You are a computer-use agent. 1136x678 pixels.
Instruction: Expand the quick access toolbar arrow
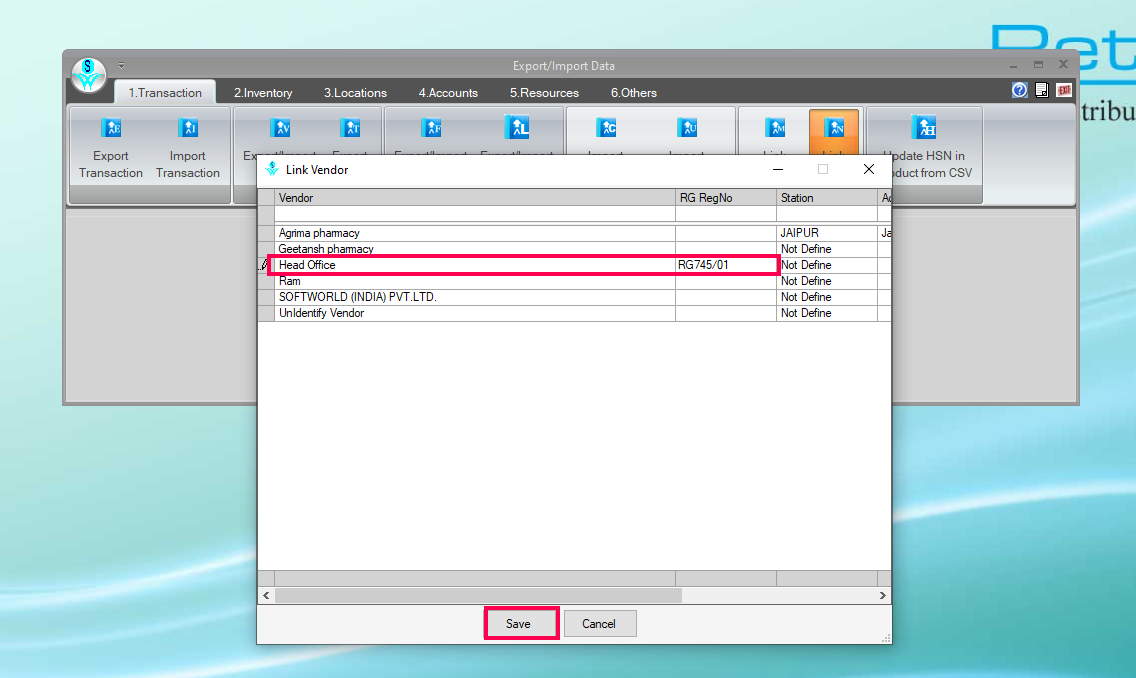click(121, 66)
